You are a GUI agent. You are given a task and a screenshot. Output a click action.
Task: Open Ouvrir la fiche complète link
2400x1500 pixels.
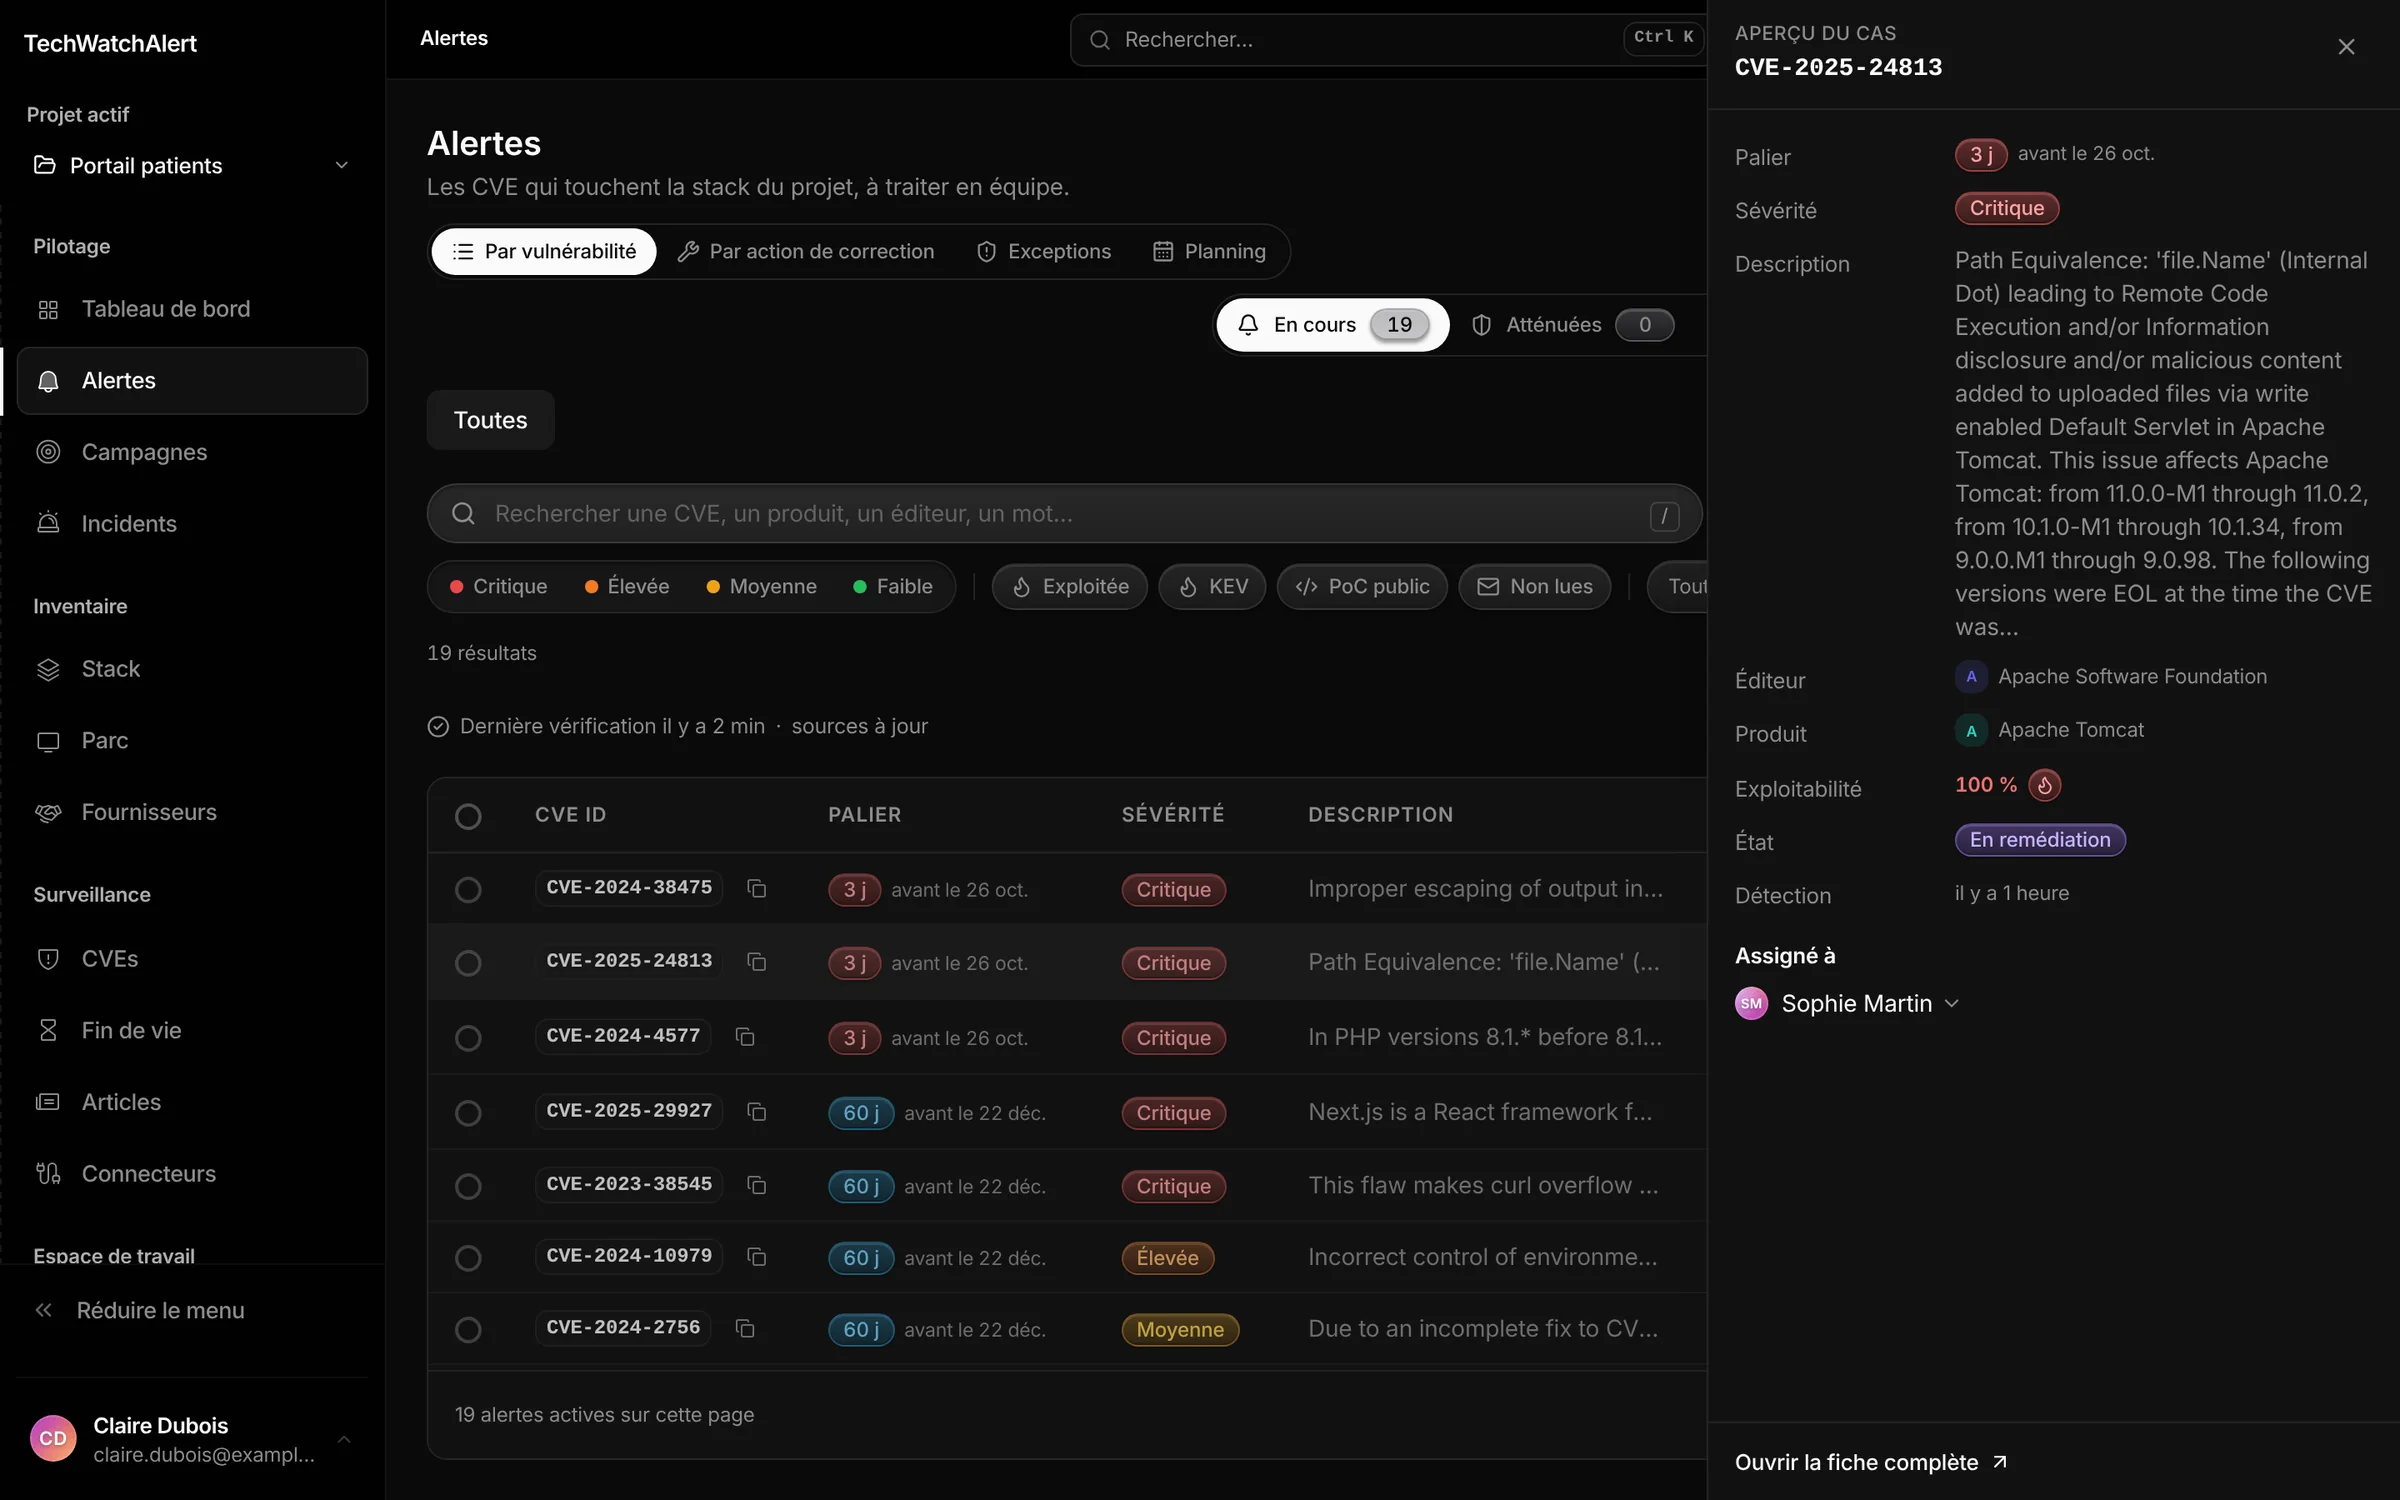coord(1870,1462)
